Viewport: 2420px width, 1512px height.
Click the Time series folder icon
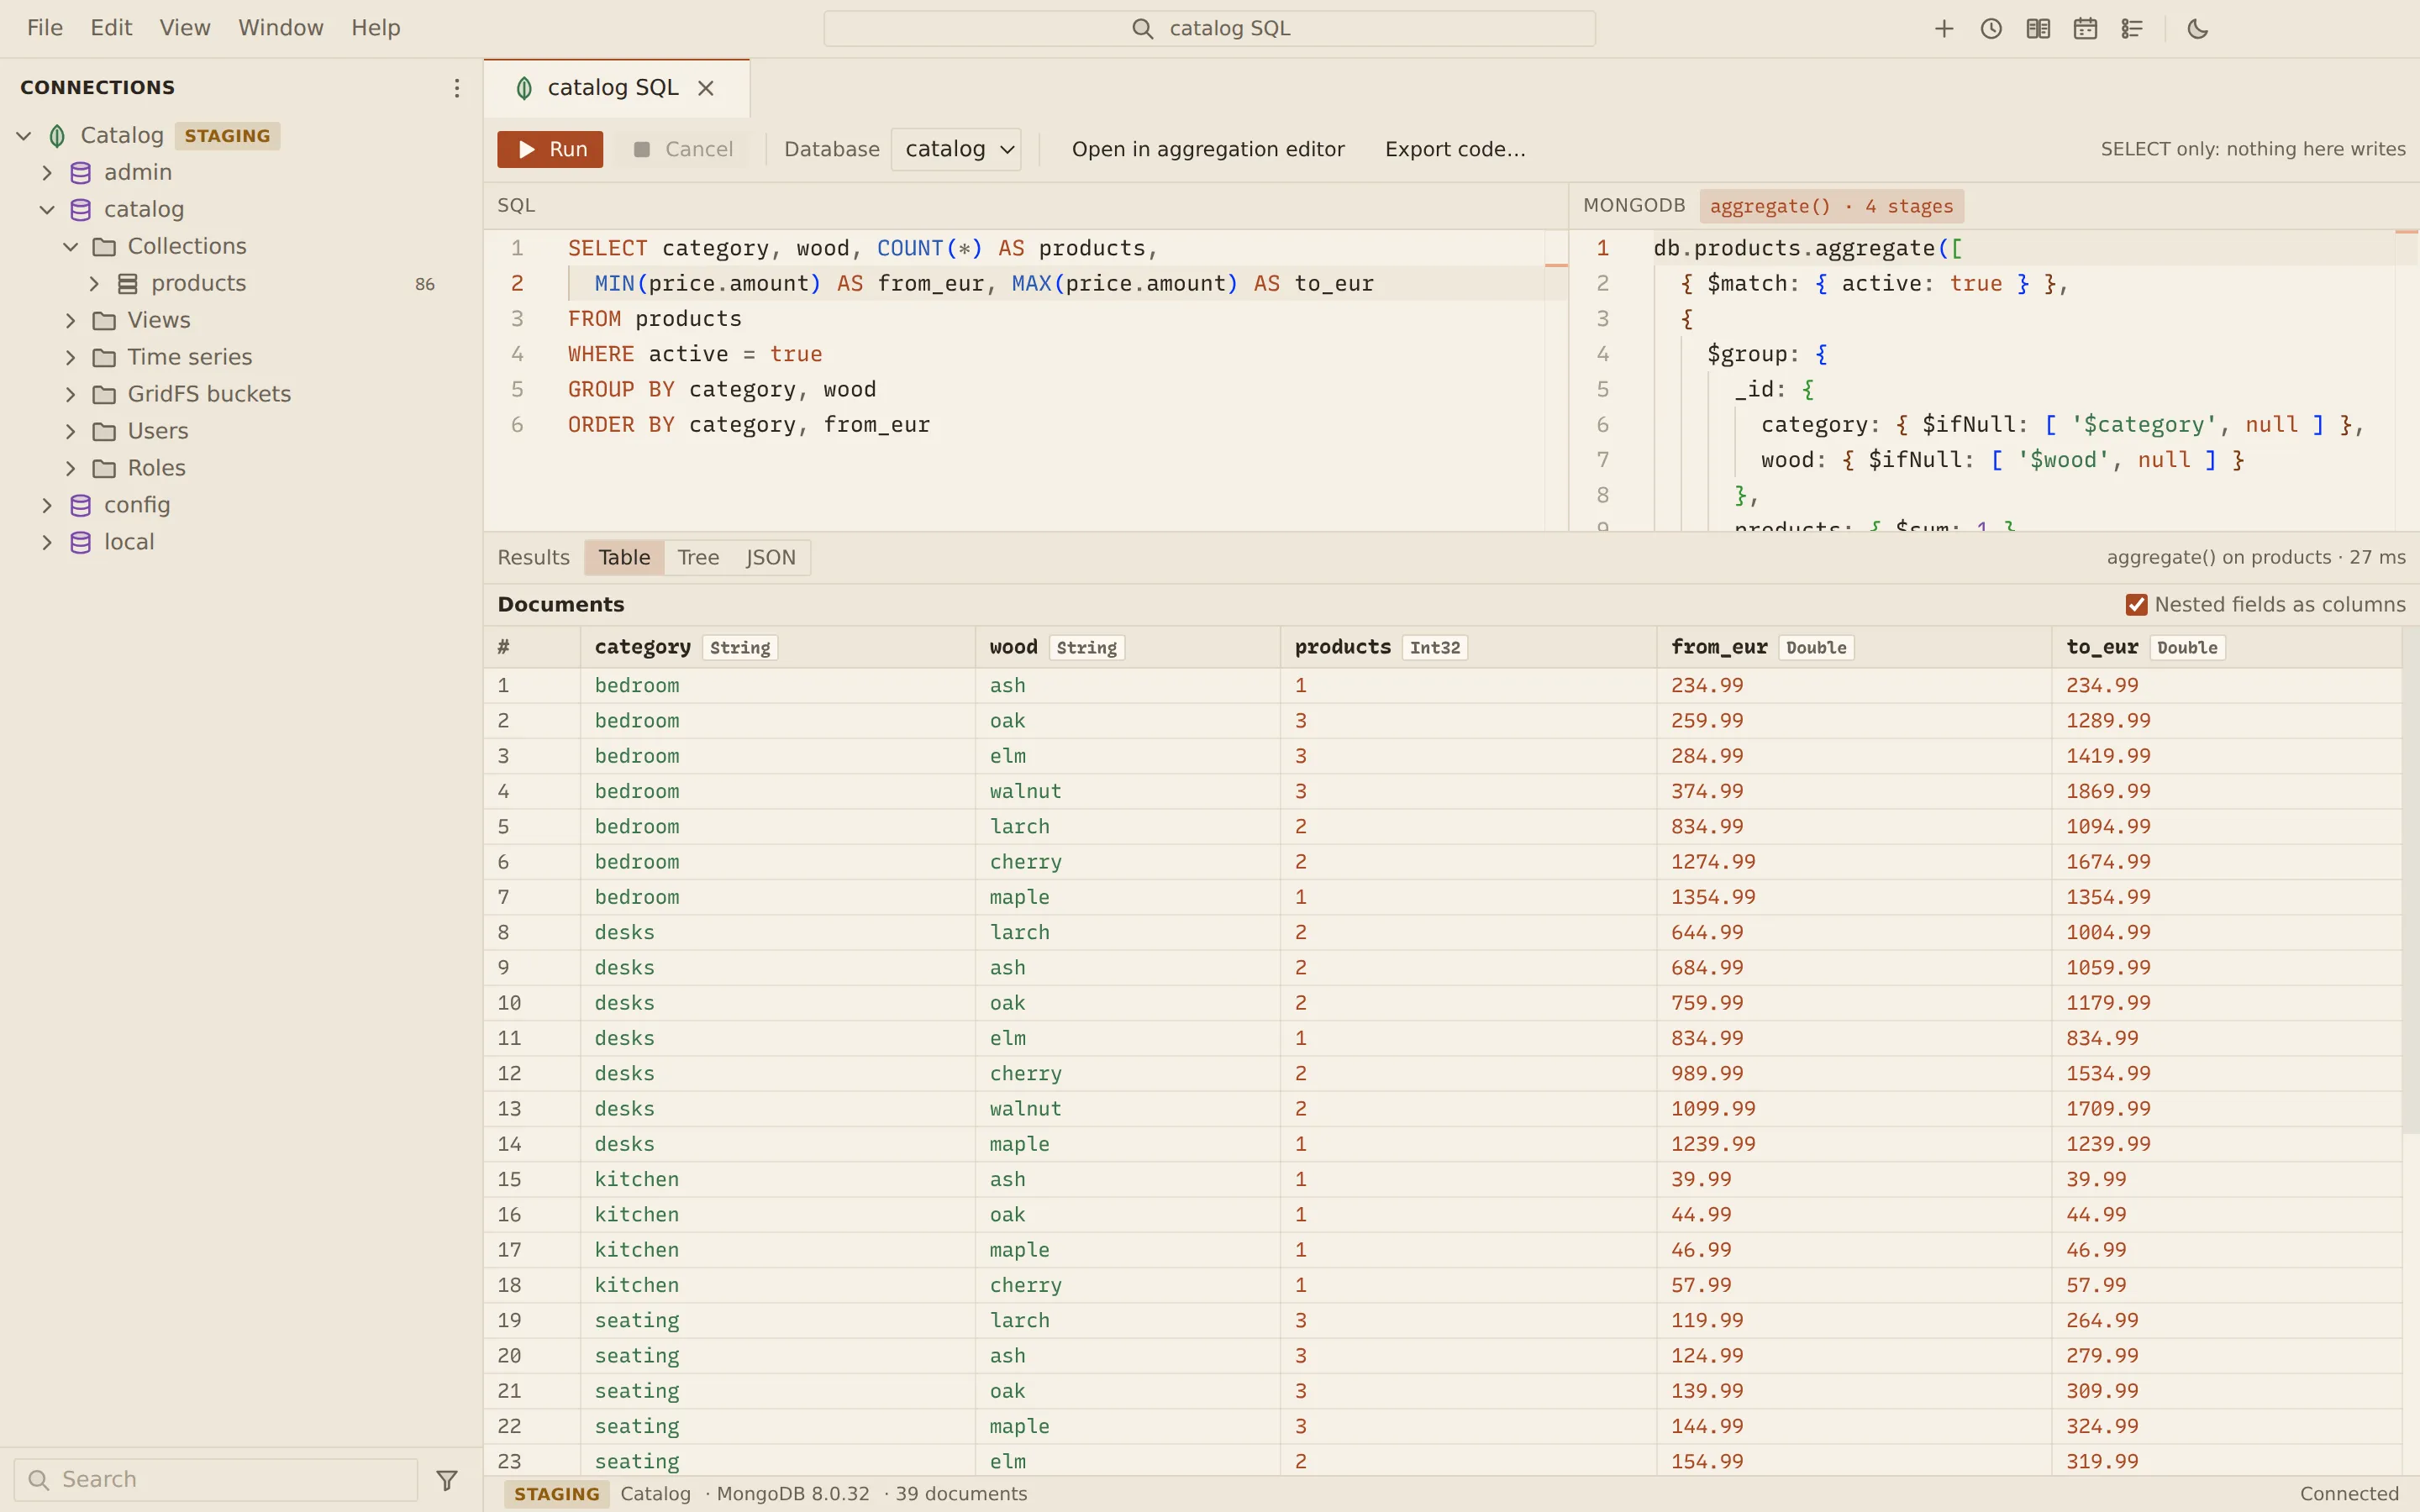coord(105,358)
